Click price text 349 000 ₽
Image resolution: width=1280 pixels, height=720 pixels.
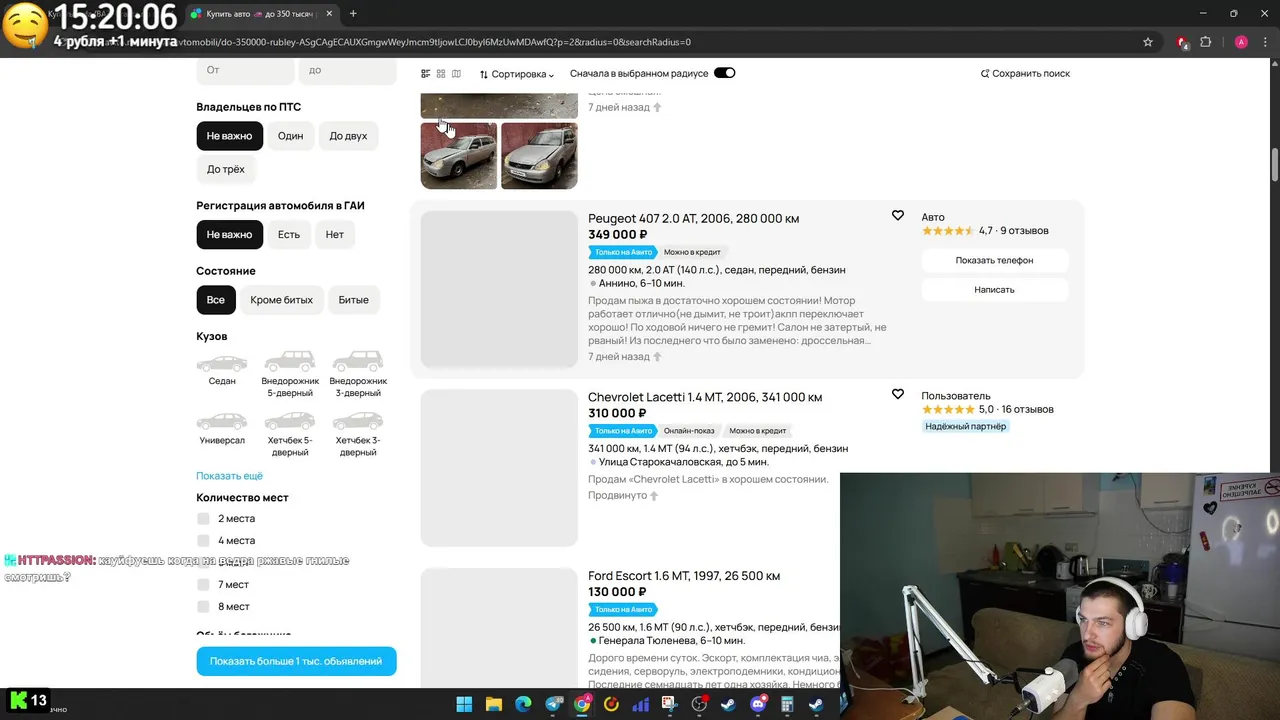tap(618, 235)
